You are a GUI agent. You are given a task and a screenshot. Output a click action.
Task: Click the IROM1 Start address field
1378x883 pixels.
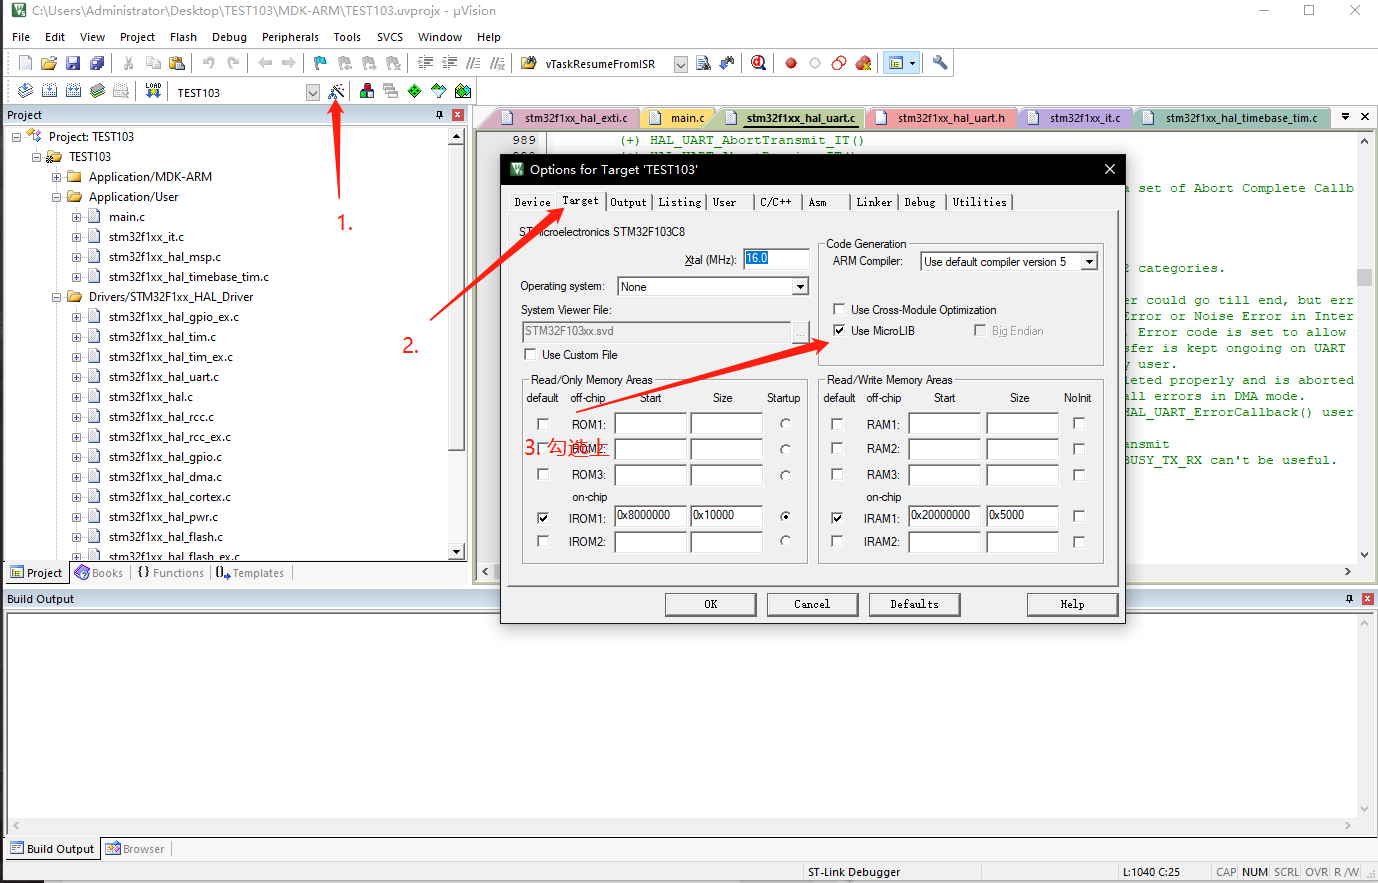(x=650, y=516)
